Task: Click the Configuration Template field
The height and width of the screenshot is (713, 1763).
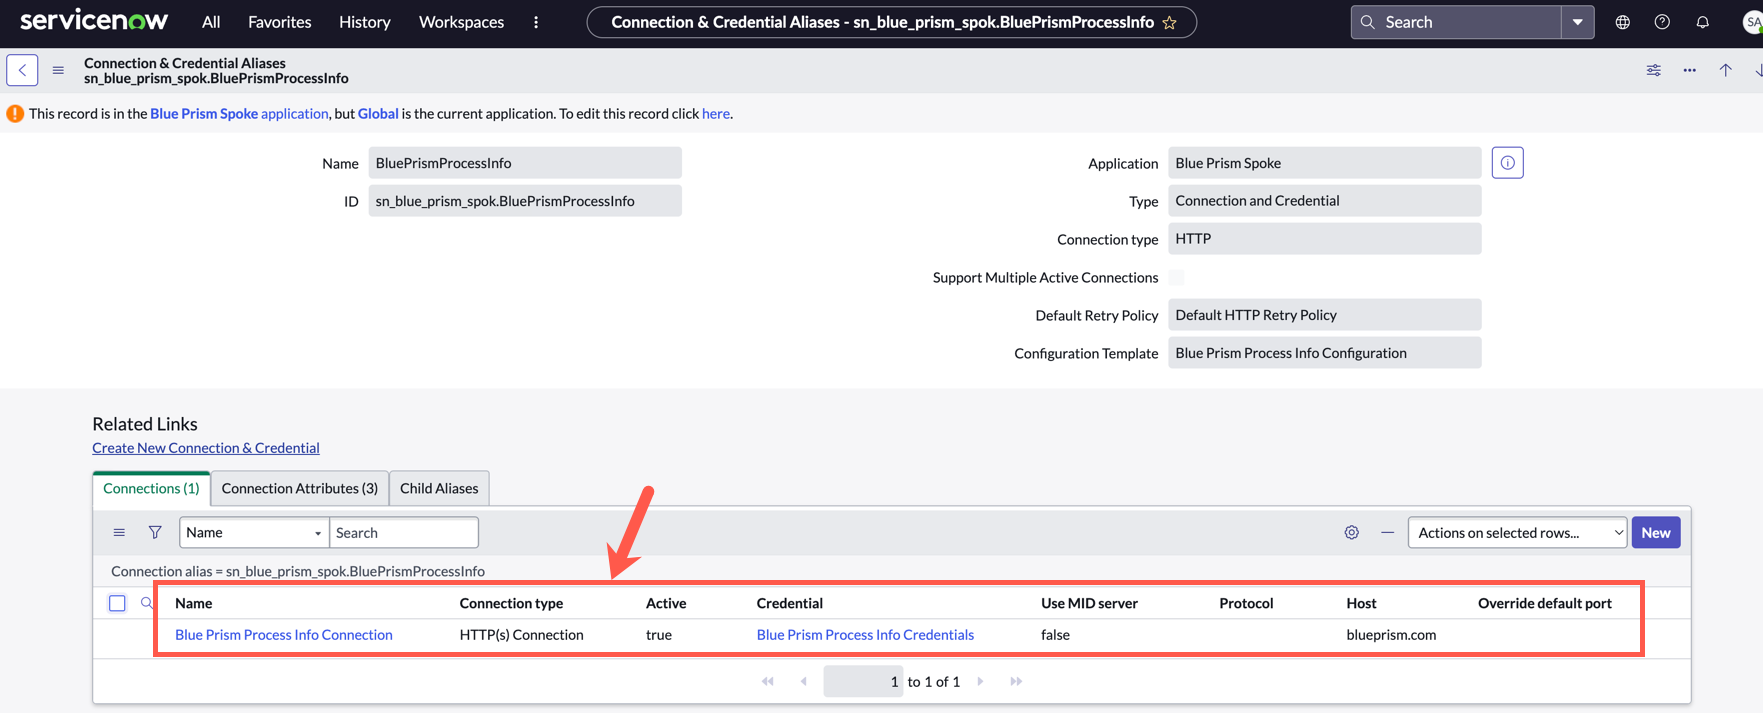Action: click(x=1324, y=353)
